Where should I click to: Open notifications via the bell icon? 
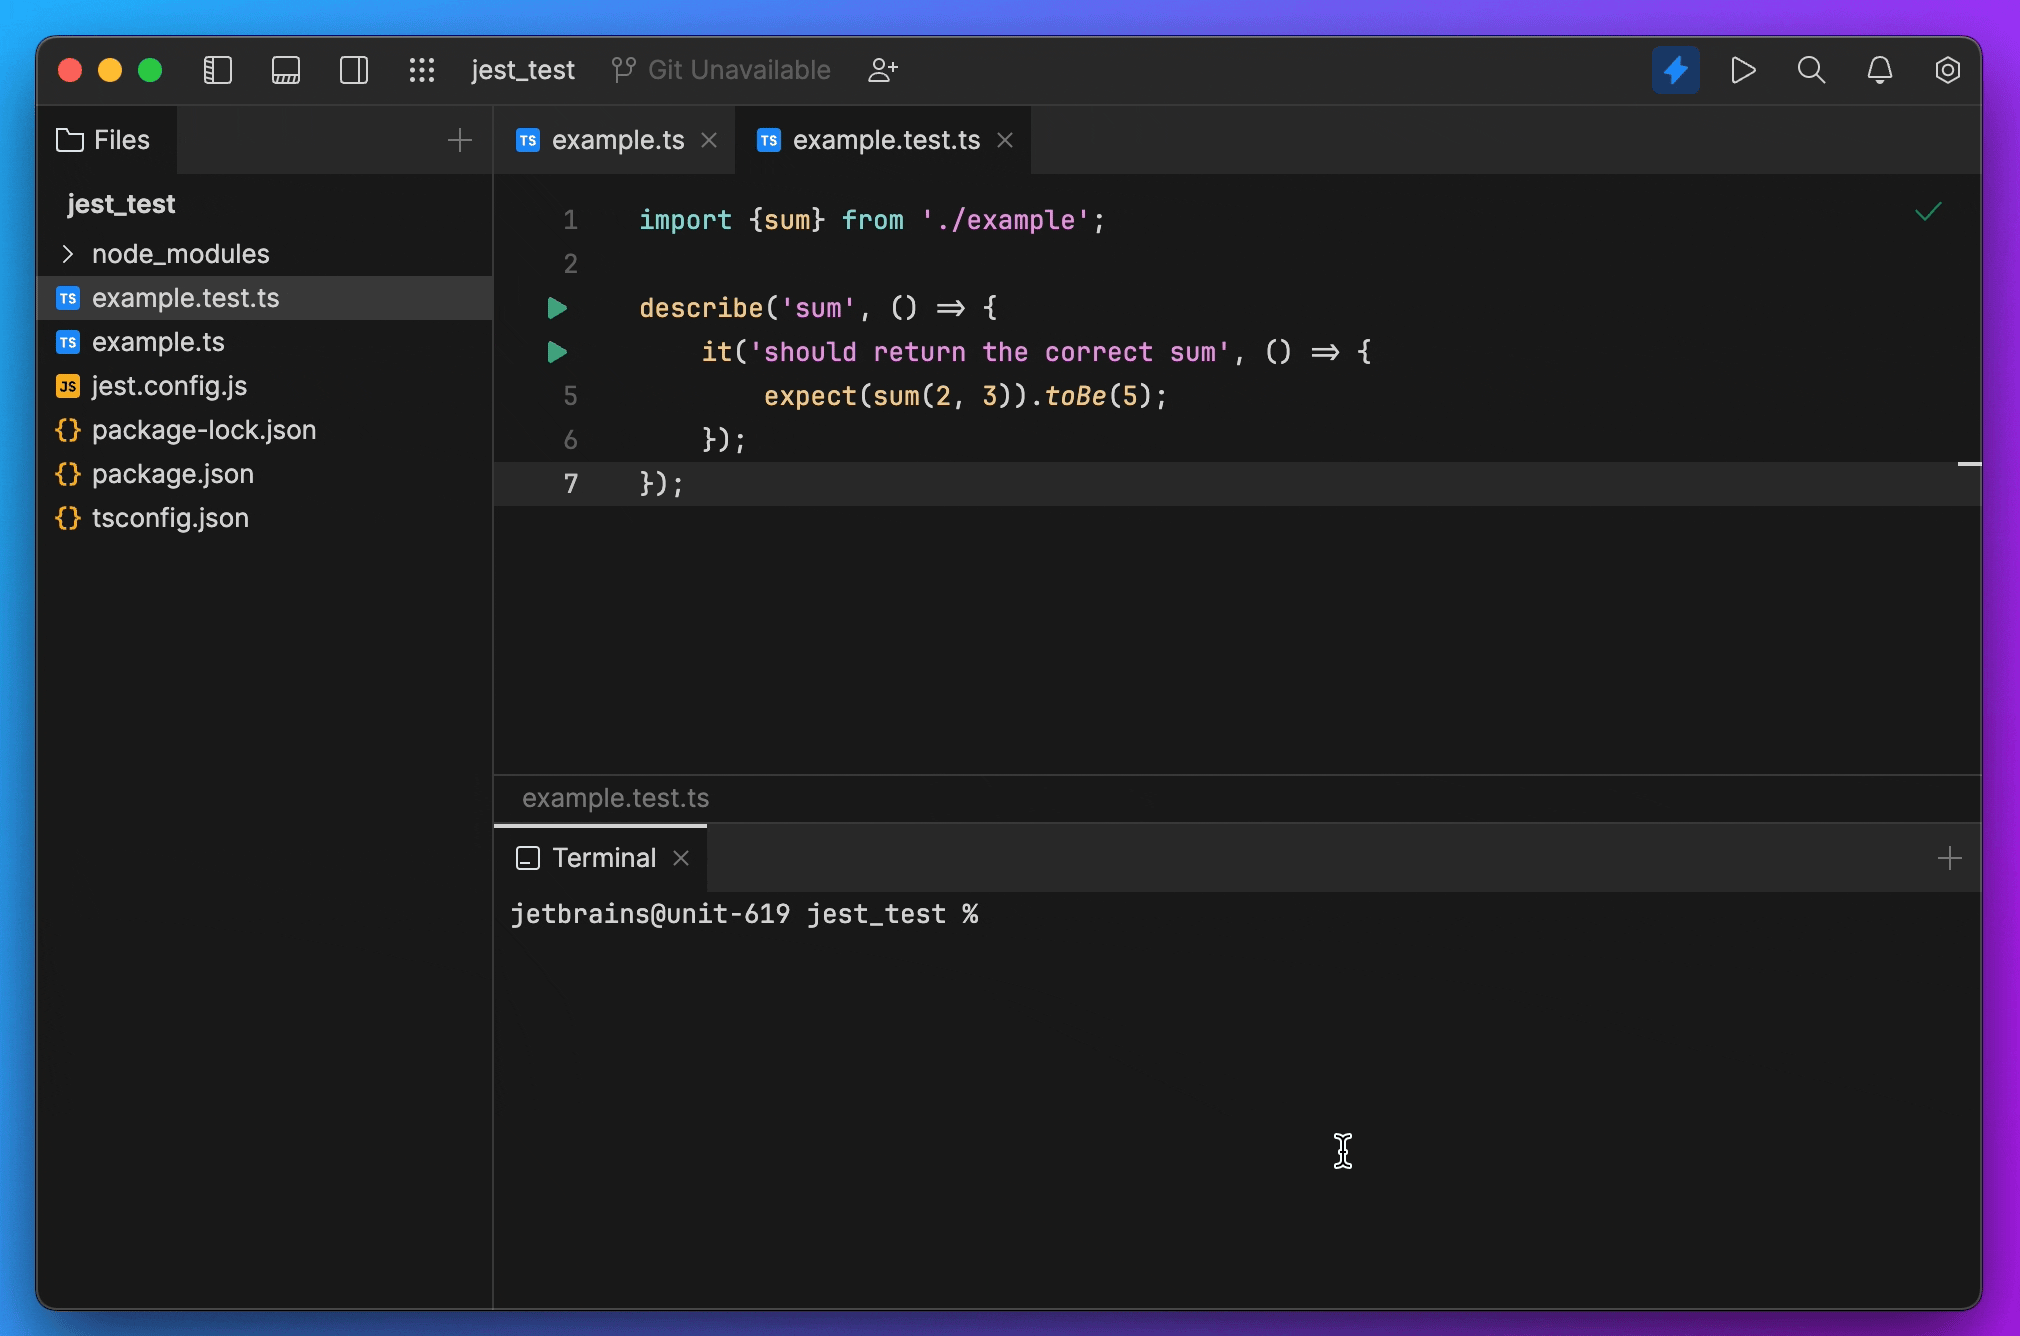pyautogui.click(x=1880, y=70)
